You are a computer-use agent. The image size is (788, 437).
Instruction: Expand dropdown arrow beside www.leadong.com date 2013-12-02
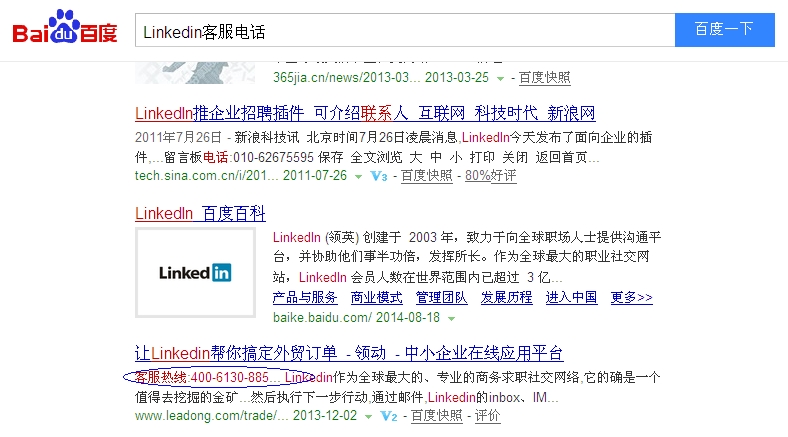click(x=368, y=416)
